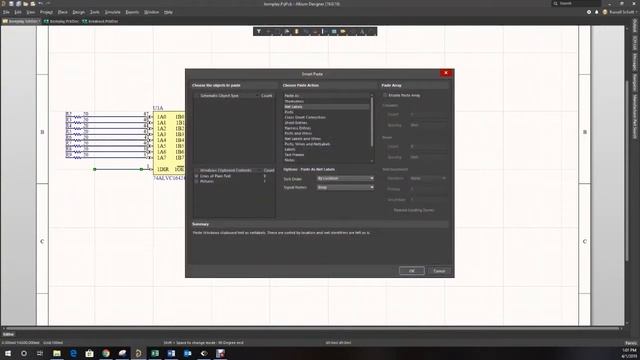Image resolution: width=640 pixels, height=360 pixels.
Task: Open the Windows Start menu
Action: [8, 353]
